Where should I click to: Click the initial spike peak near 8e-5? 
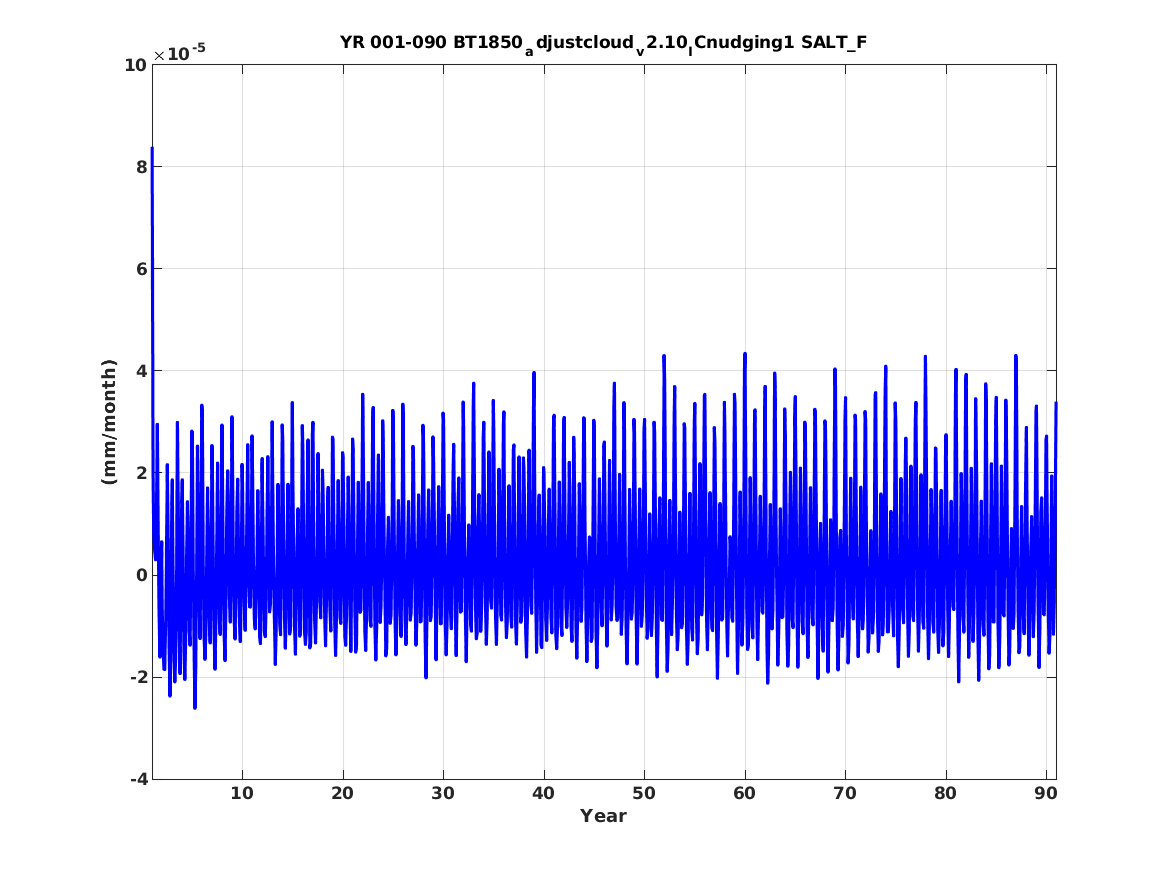coord(152,148)
